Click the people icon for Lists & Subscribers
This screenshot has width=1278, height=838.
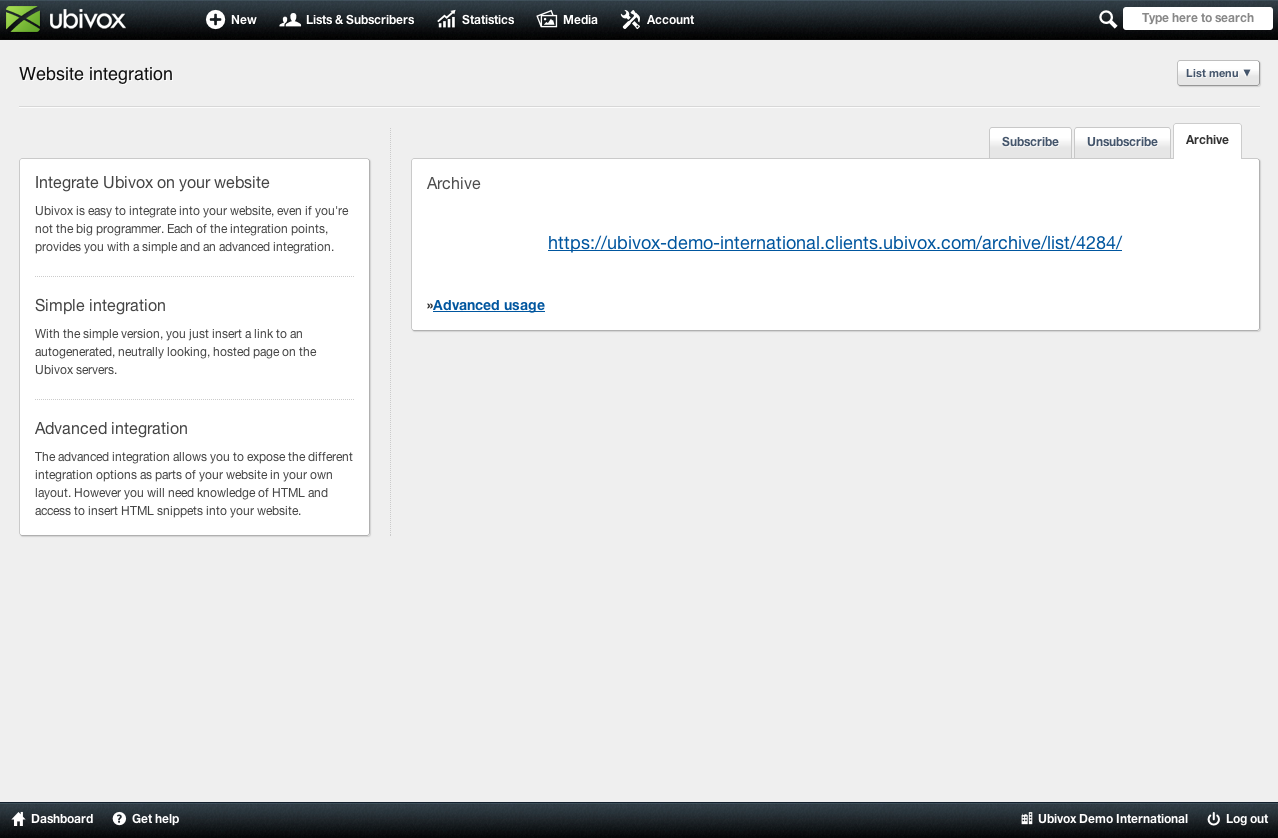(290, 19)
